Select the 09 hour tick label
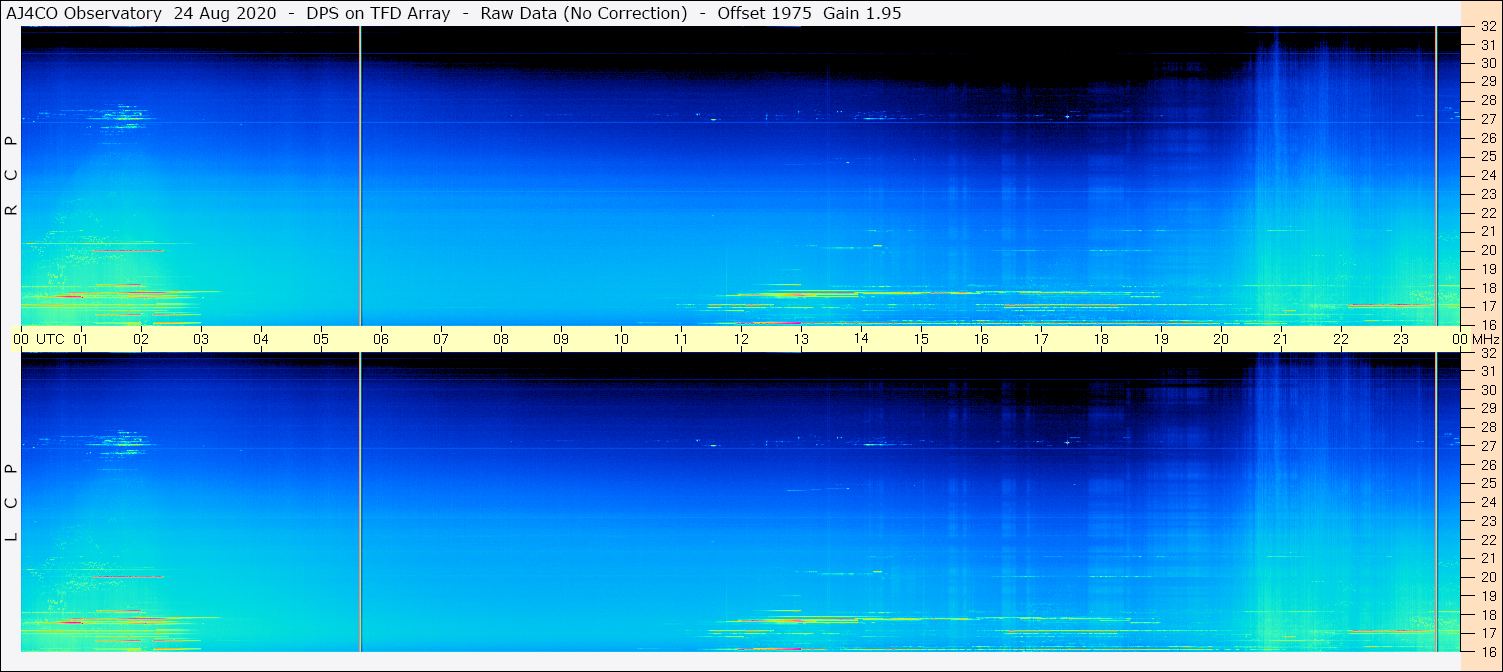 (x=561, y=339)
